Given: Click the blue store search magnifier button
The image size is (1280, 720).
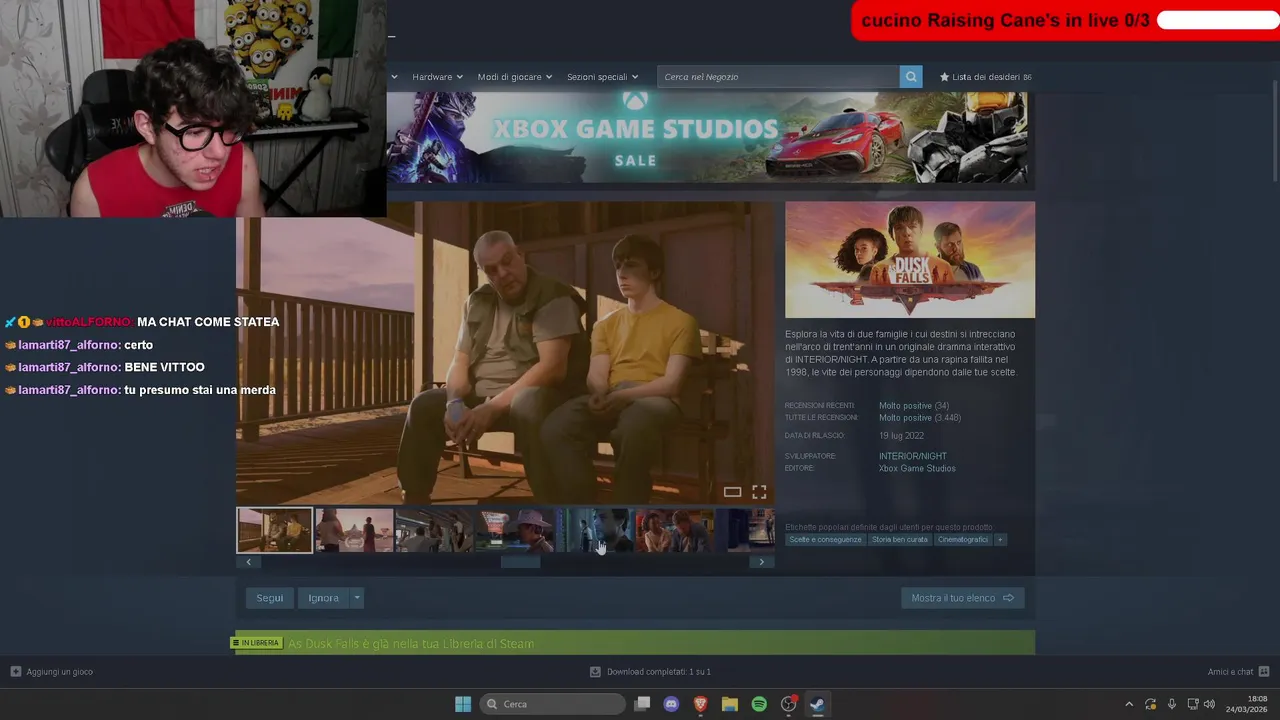Looking at the screenshot, I should [910, 77].
